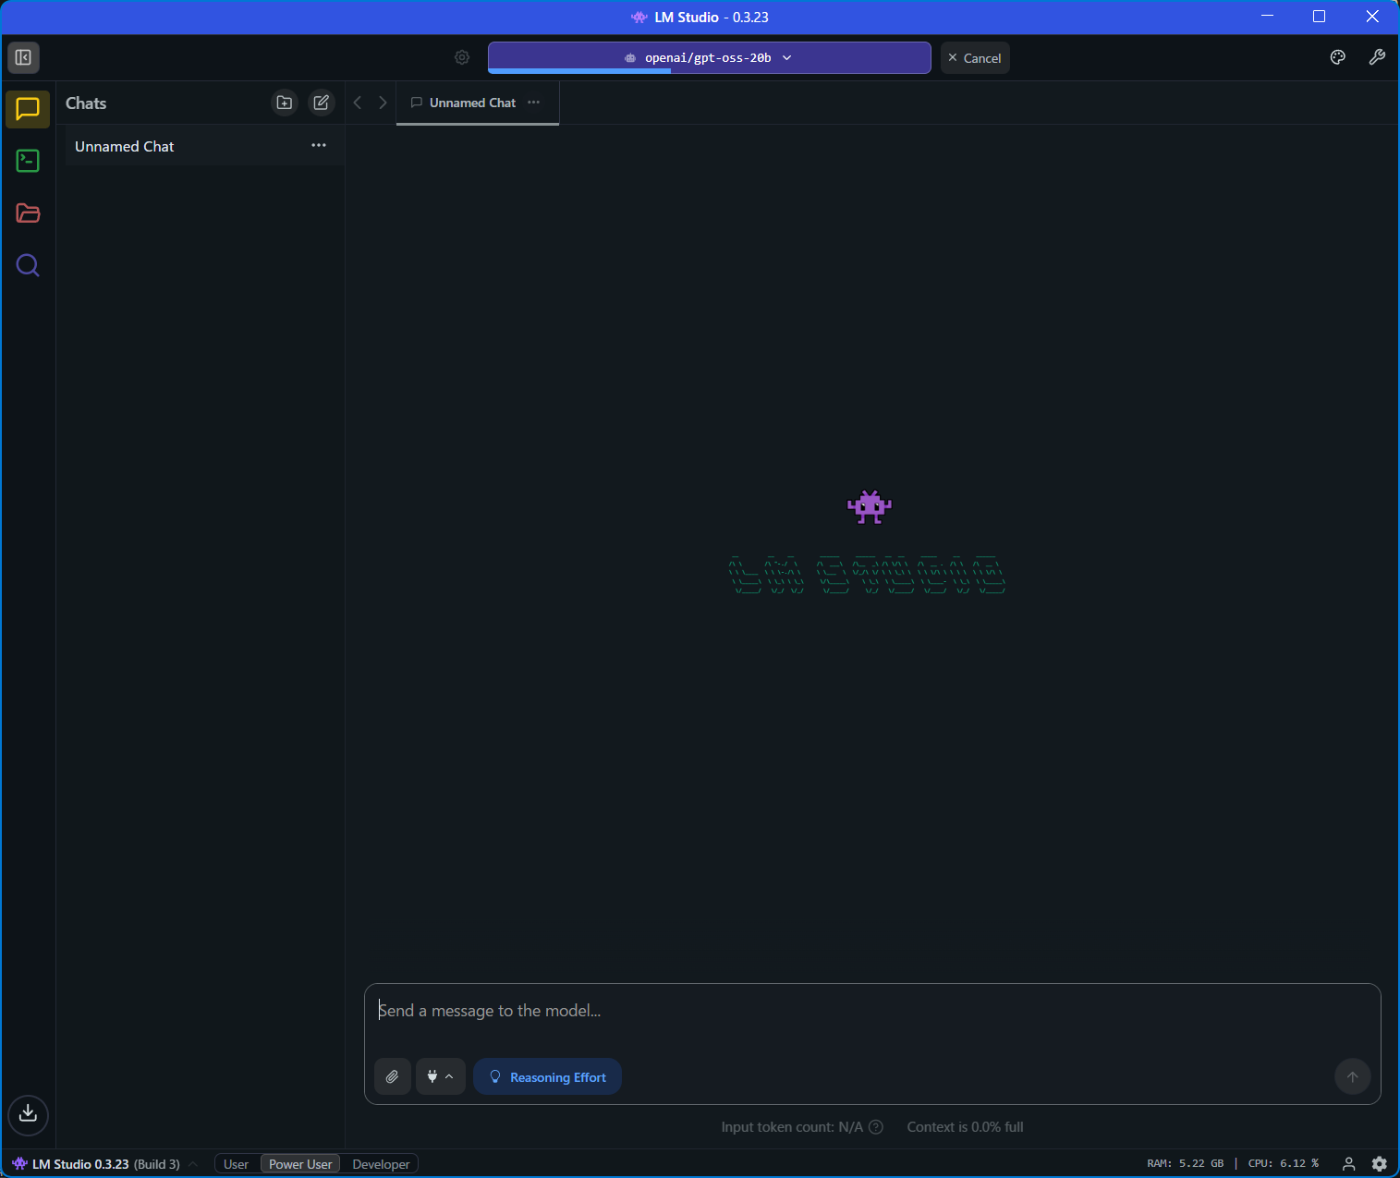
Task: Click the Input token count label
Action: [x=792, y=1127]
